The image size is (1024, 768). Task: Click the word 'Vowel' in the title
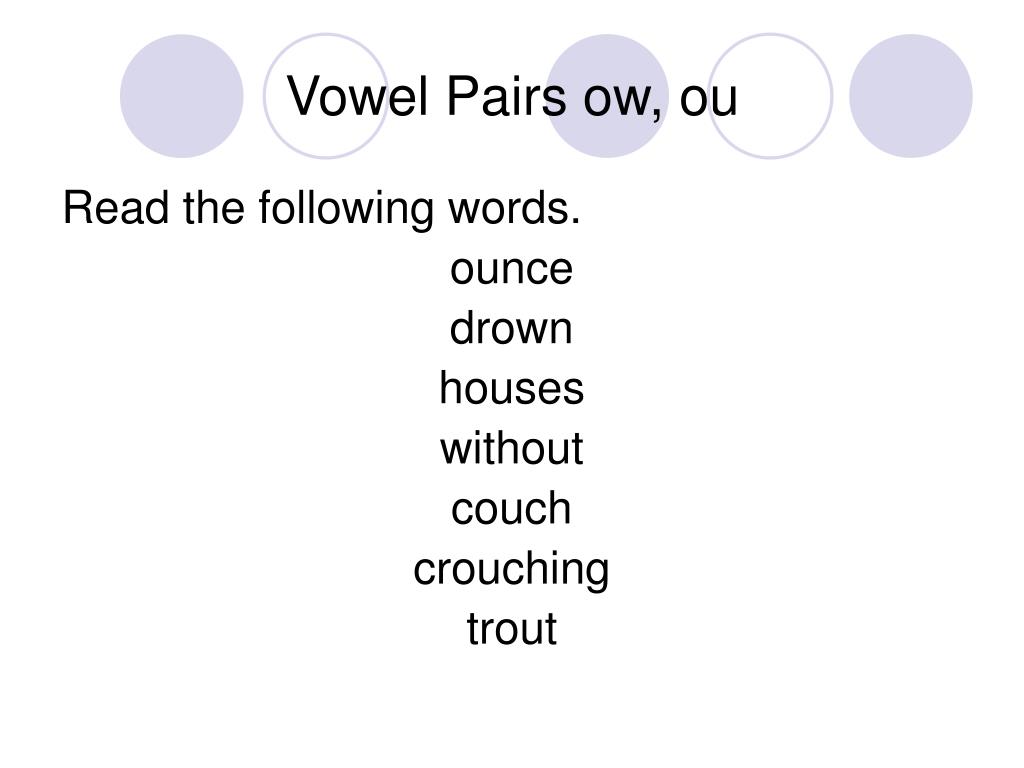tap(357, 97)
